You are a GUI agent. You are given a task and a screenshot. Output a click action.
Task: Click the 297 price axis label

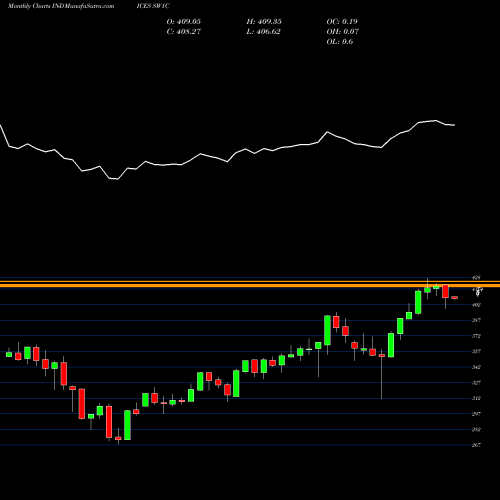(477, 414)
